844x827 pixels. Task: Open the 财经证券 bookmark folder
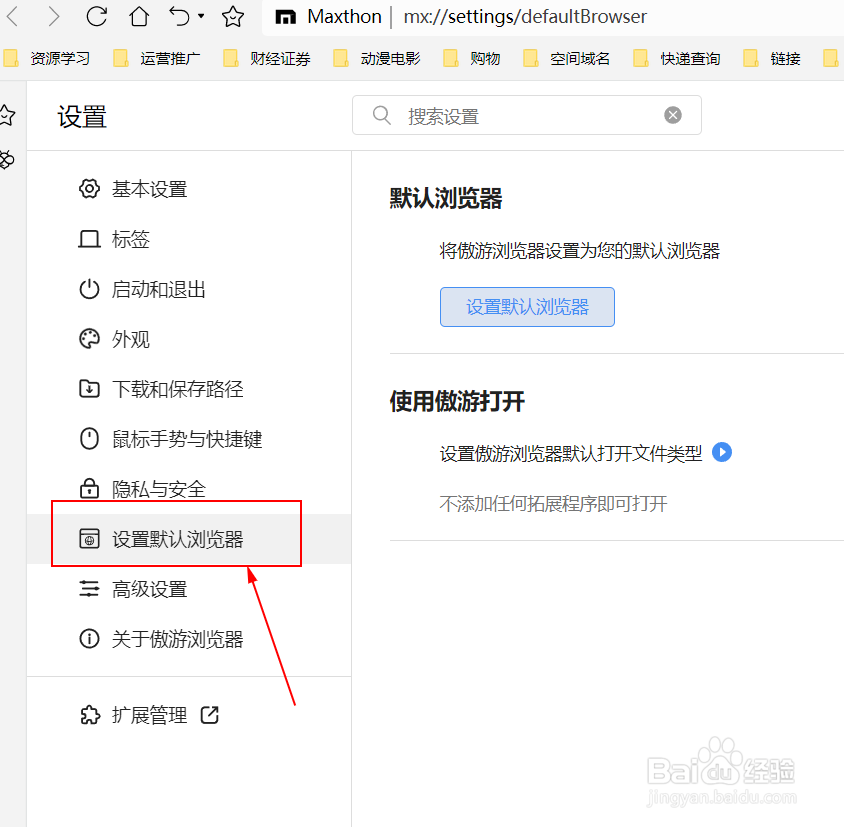point(267,58)
